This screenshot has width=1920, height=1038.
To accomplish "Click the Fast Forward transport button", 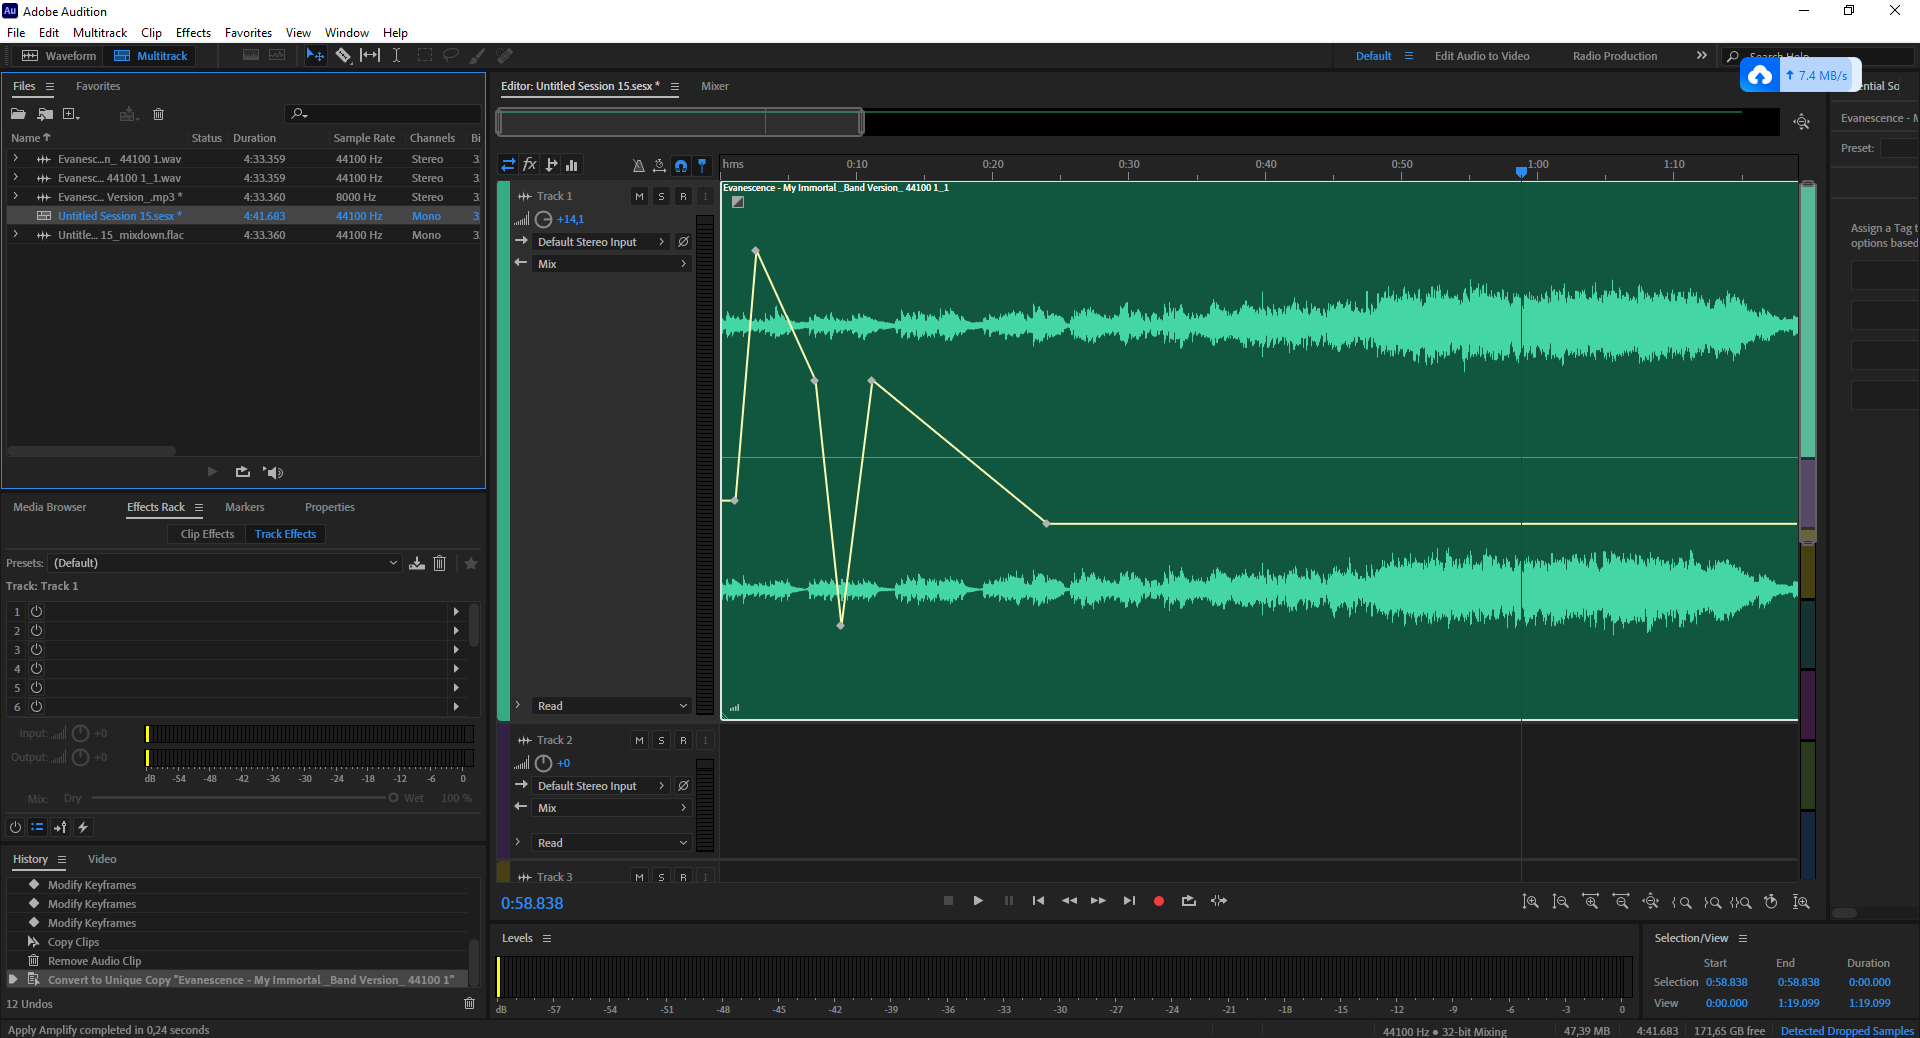I will point(1098,901).
